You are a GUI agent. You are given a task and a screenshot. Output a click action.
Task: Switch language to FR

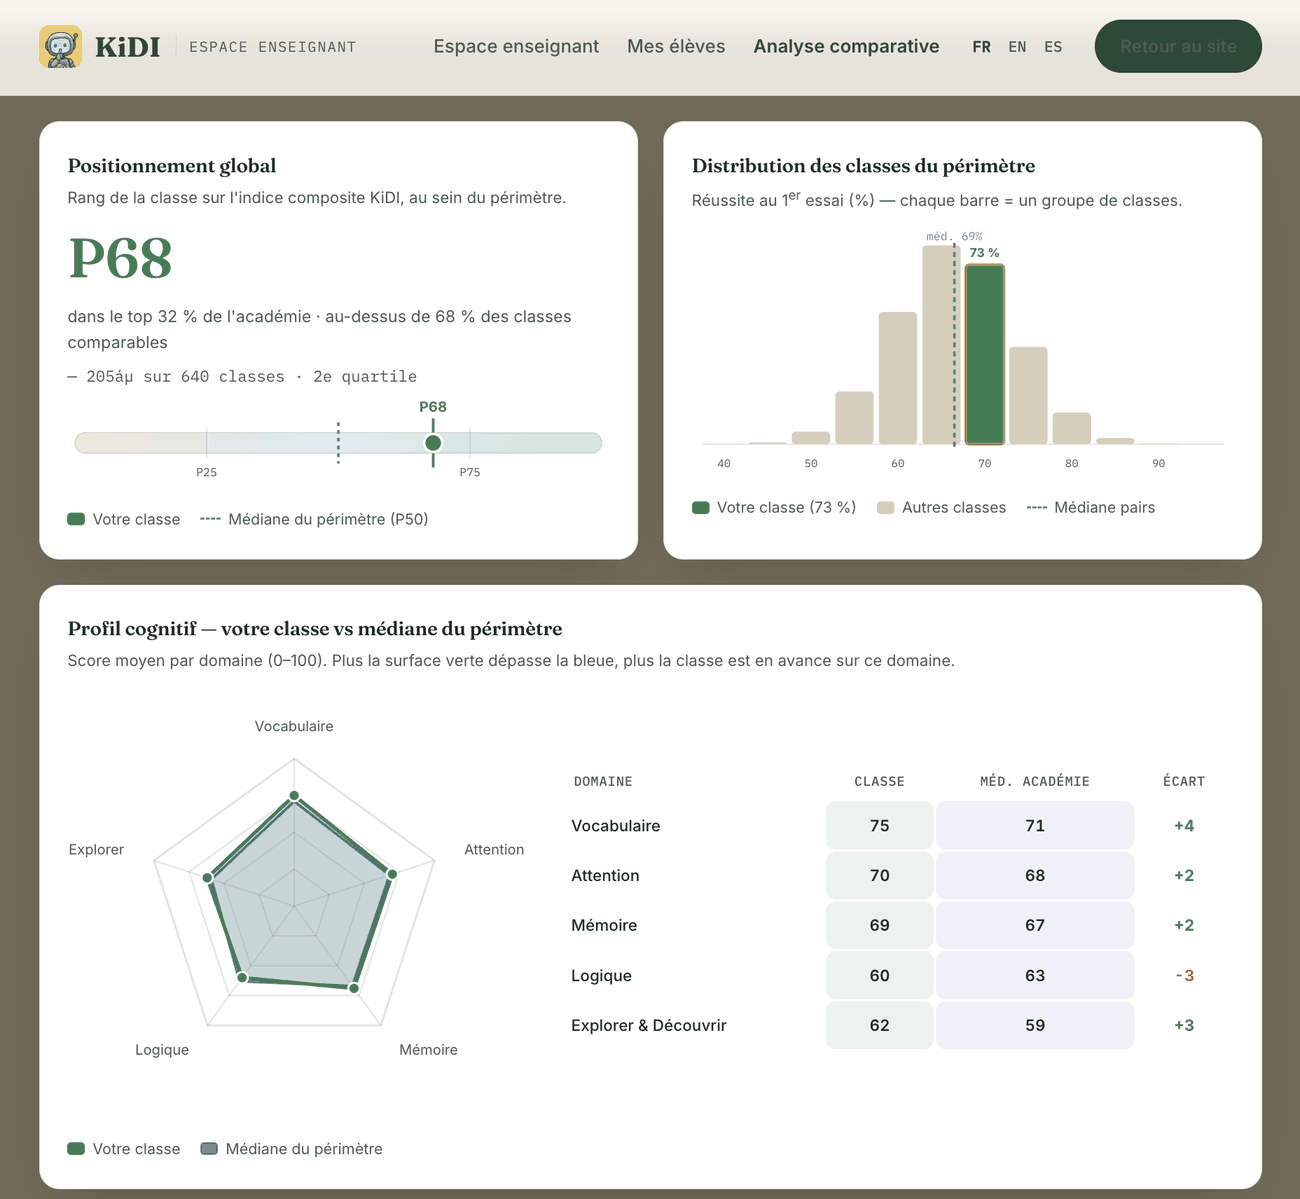tap(982, 47)
